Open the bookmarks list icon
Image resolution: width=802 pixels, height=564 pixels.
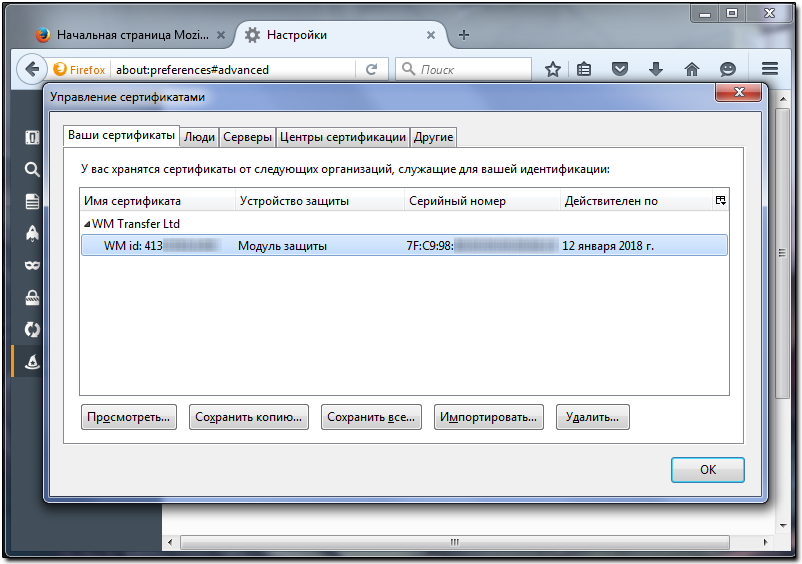[585, 69]
